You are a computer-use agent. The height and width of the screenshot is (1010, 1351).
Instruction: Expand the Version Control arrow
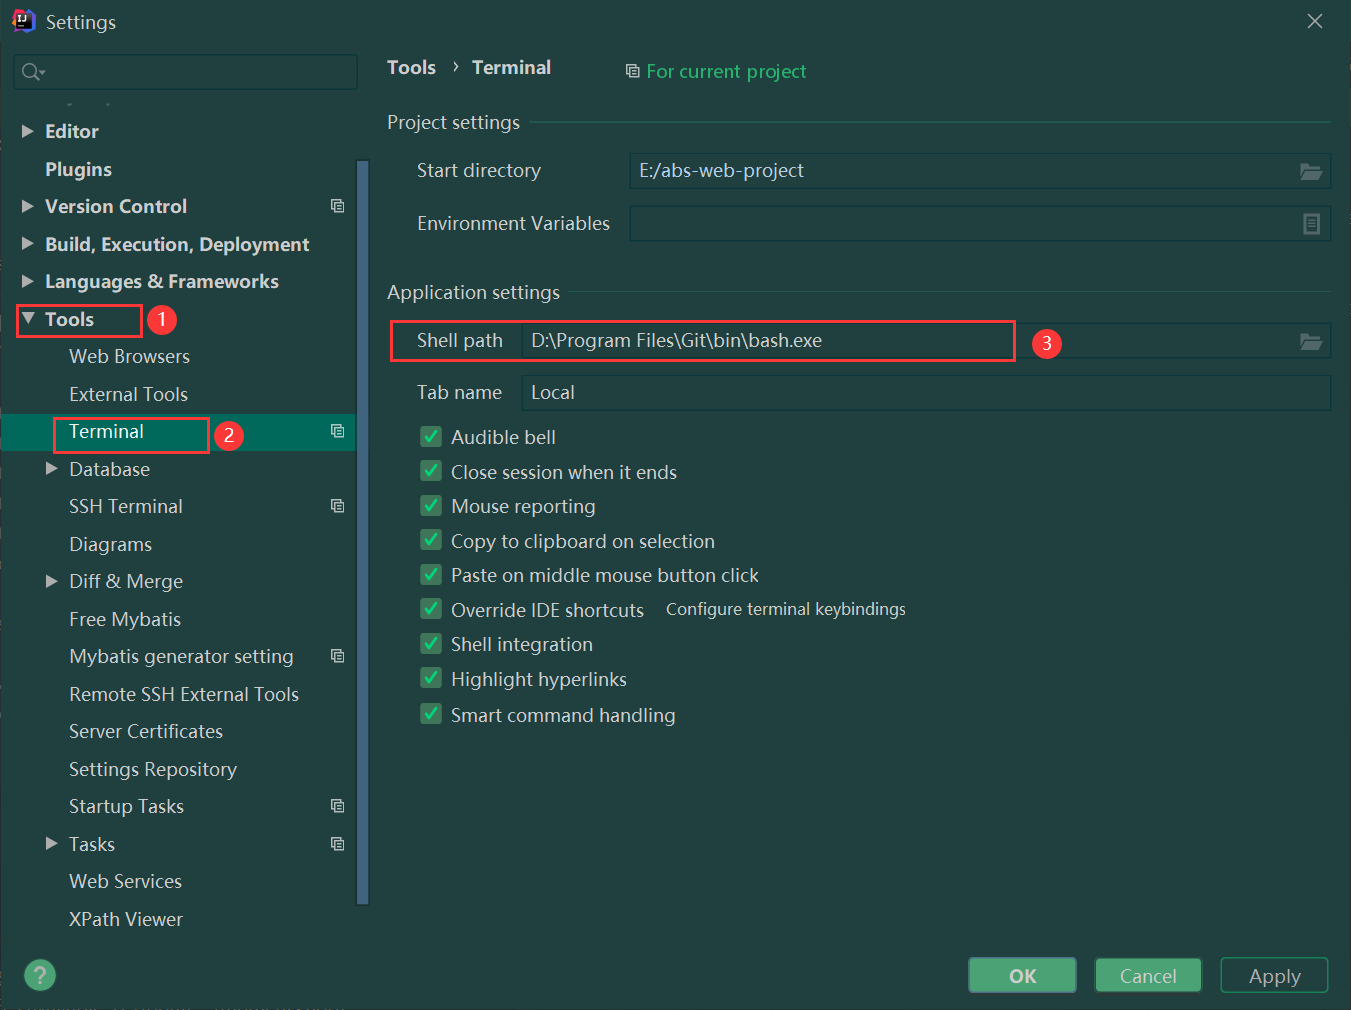pos(27,206)
